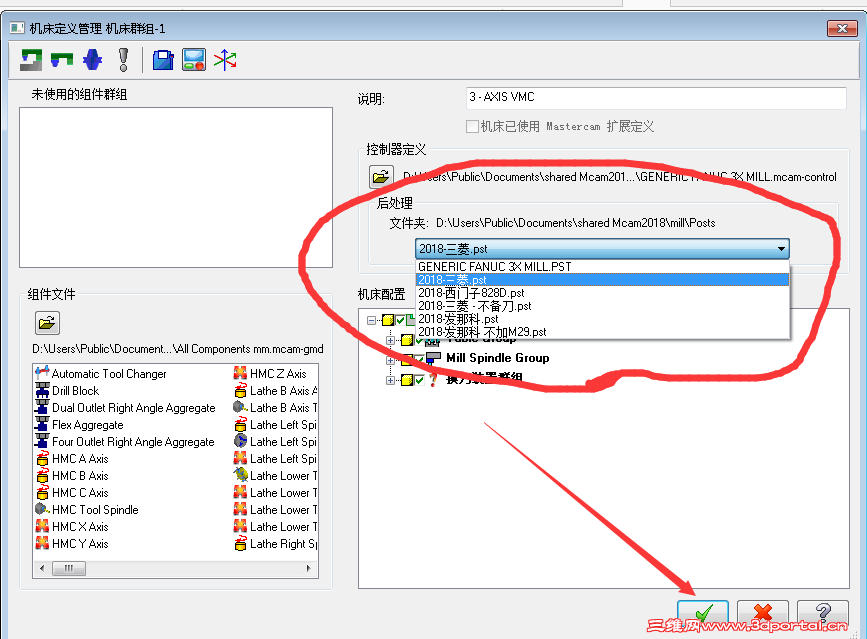Expand the Table Group tree node
Image resolution: width=867 pixels, height=639 pixels.
click(x=390, y=341)
